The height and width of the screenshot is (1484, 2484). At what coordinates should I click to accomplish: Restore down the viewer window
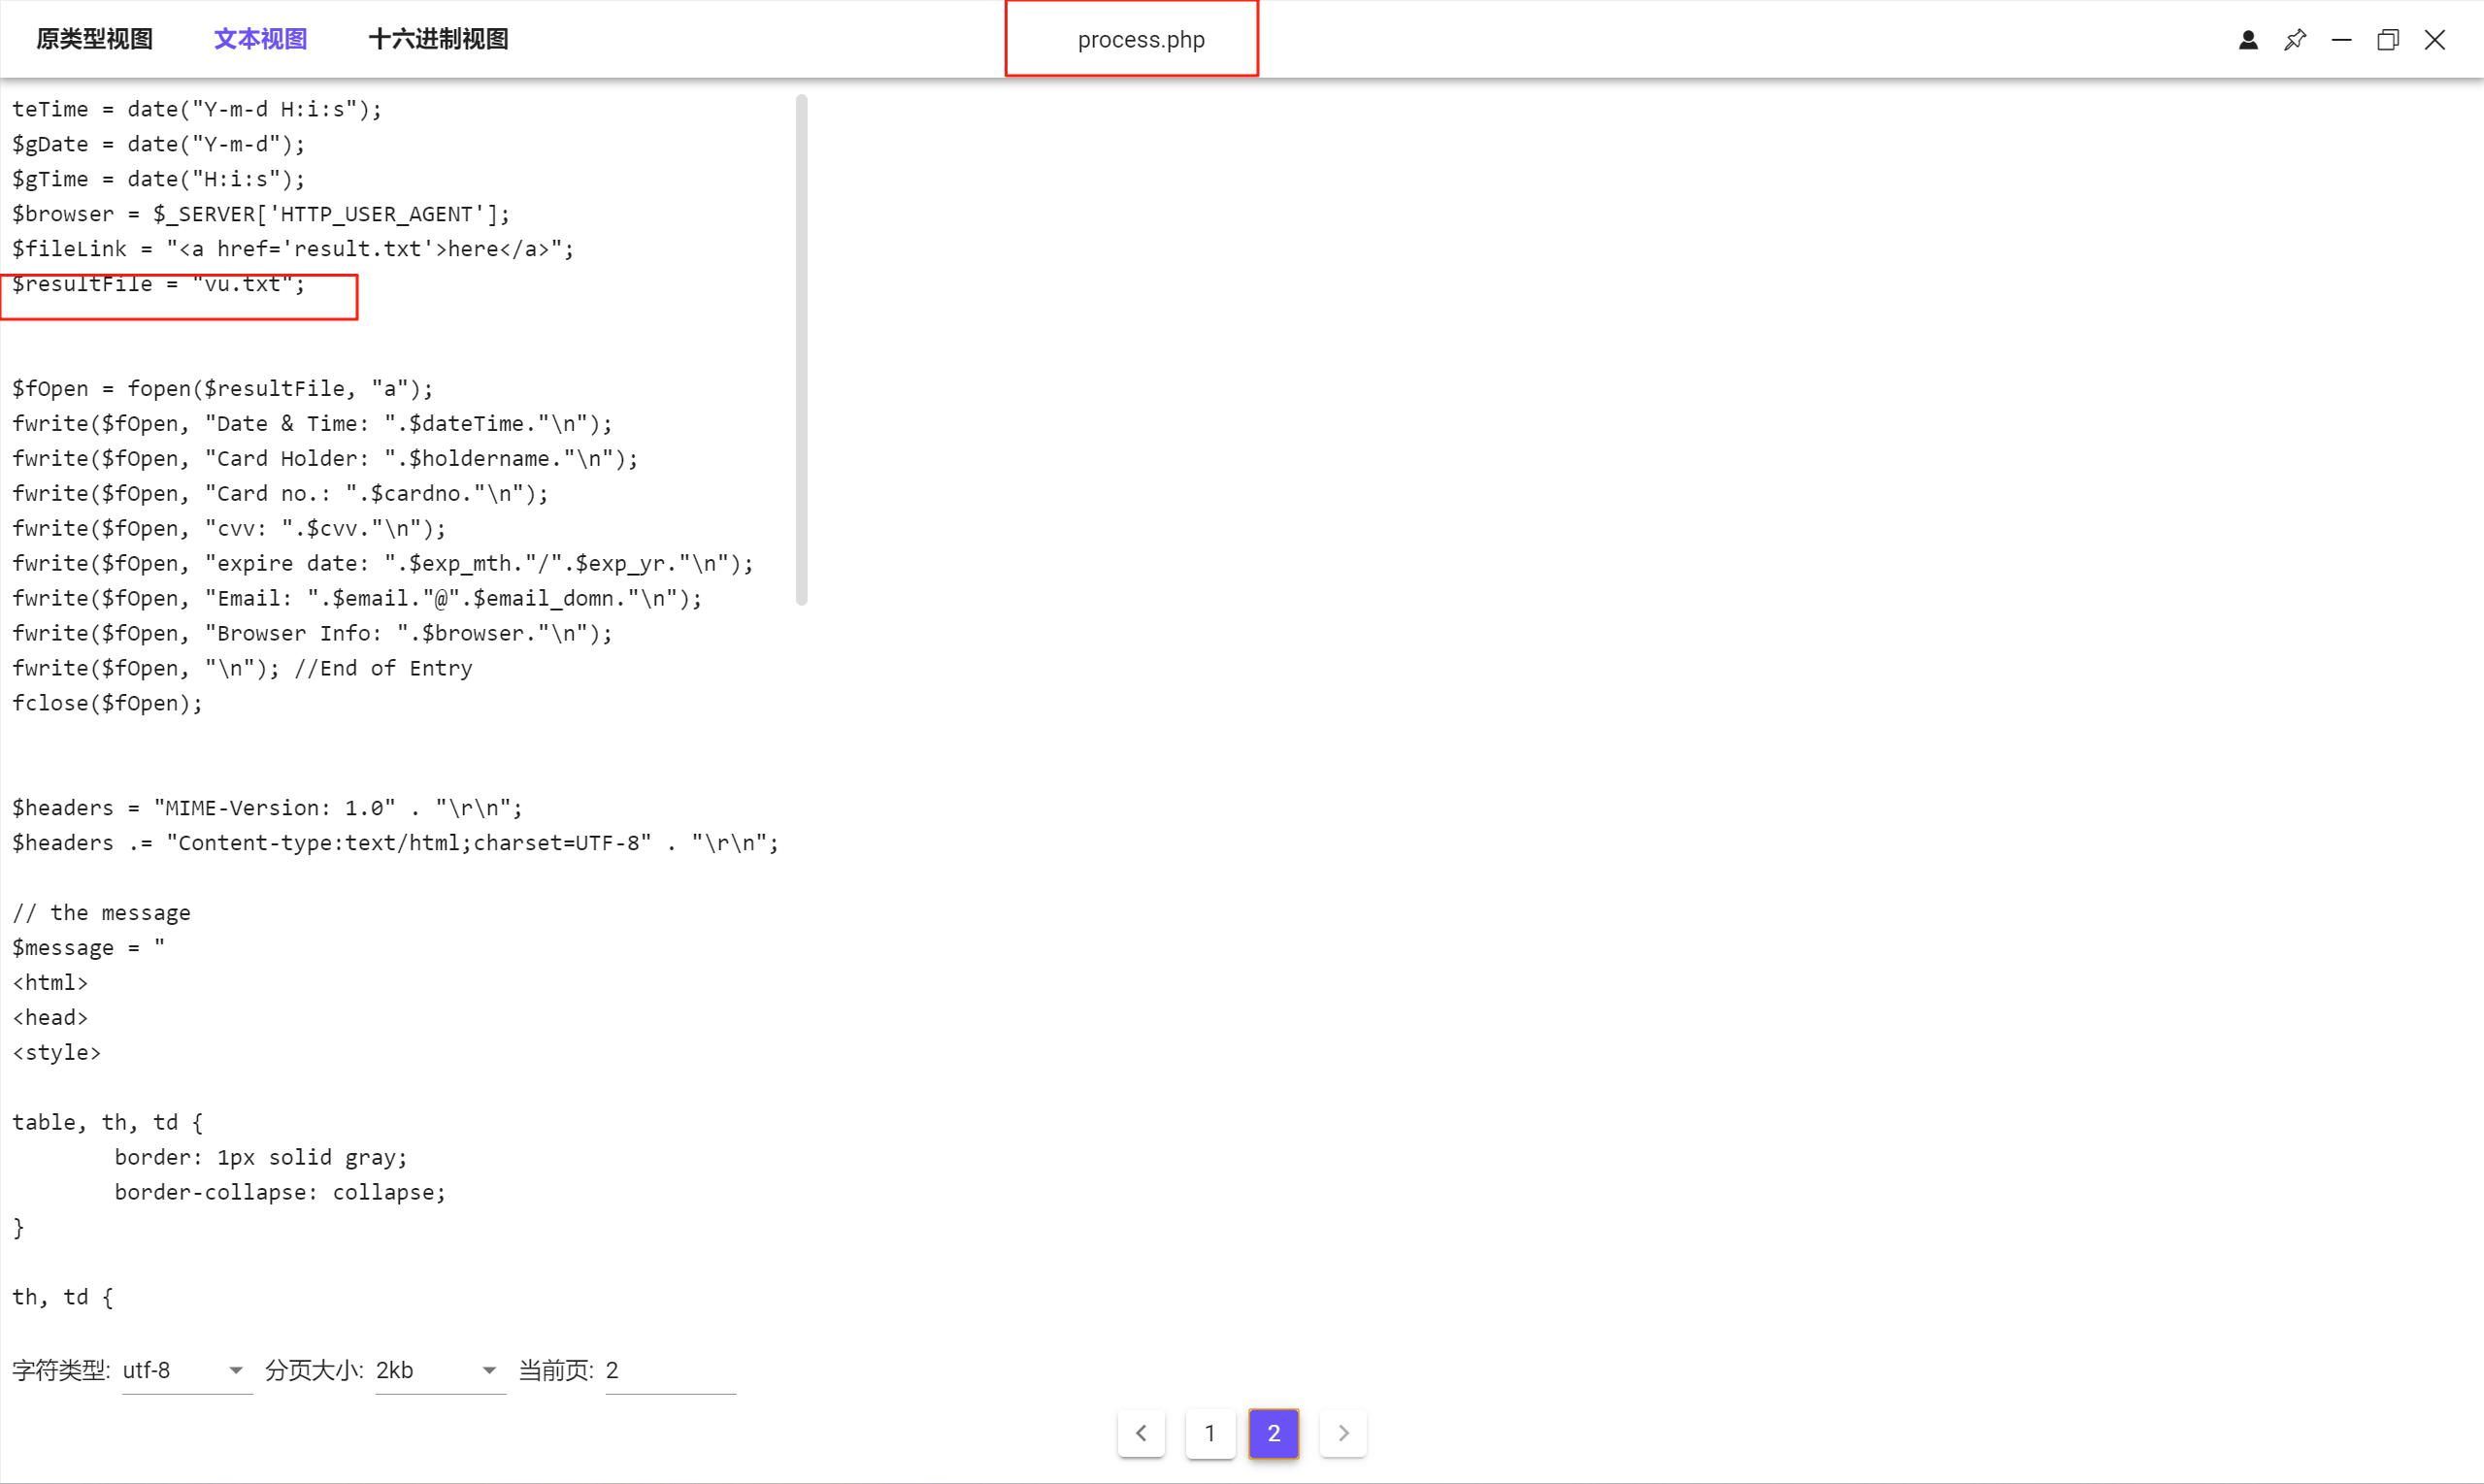click(2388, 40)
